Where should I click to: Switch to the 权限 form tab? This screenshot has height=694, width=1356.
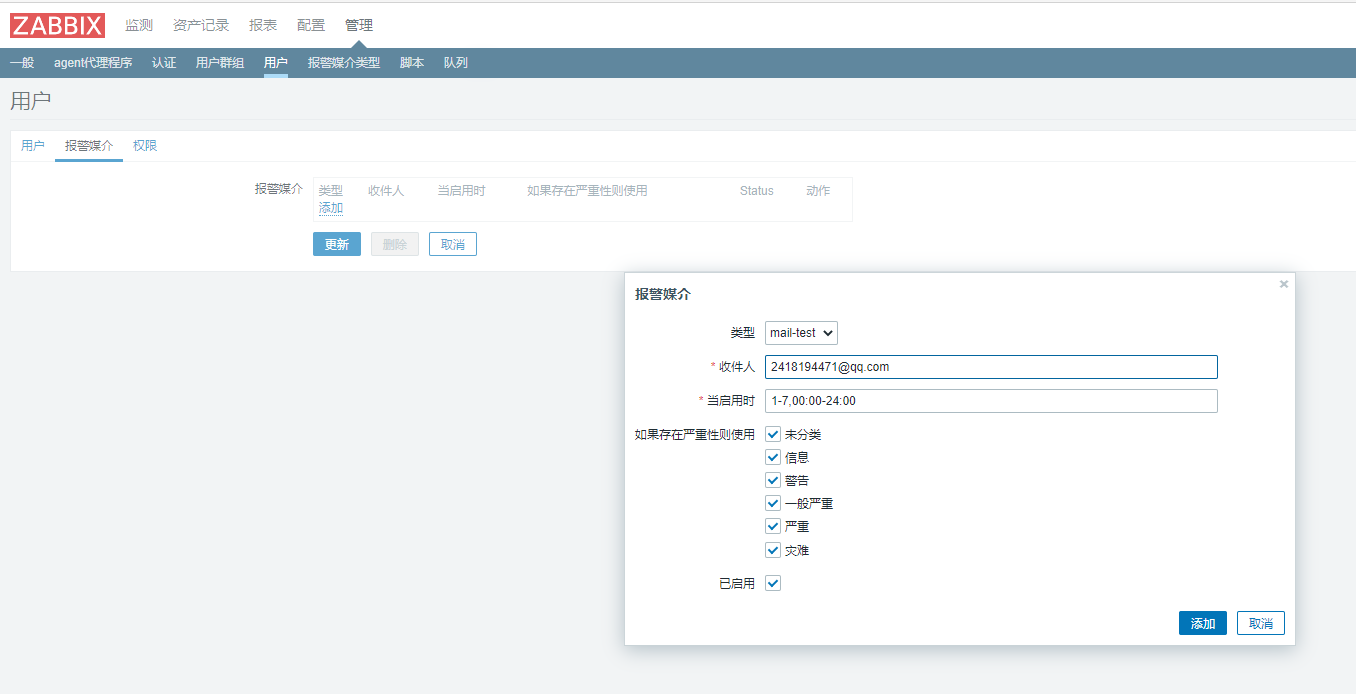(x=145, y=146)
